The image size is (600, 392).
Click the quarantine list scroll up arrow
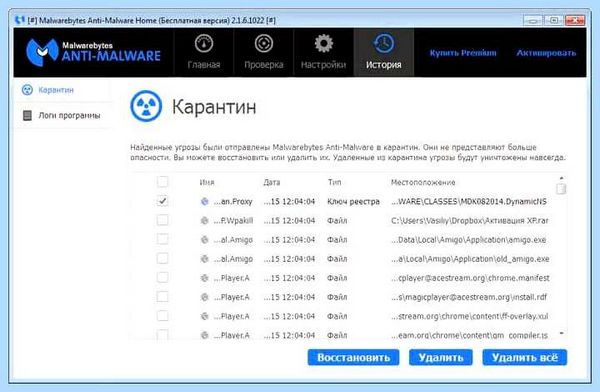point(561,178)
